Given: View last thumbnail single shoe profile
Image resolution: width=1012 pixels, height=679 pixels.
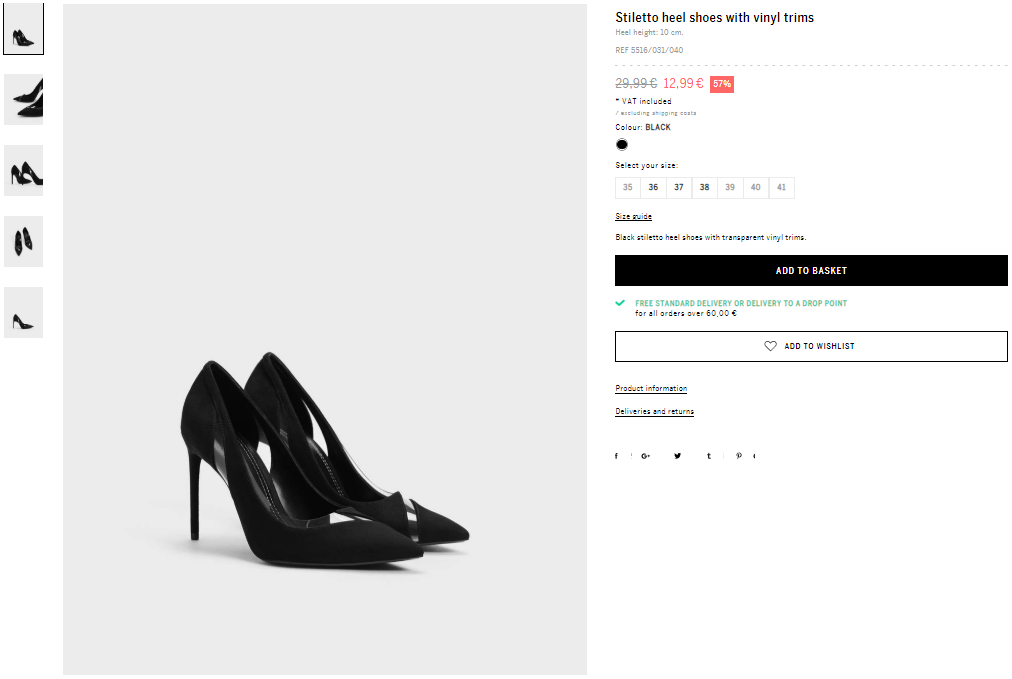Looking at the screenshot, I should [x=24, y=312].
